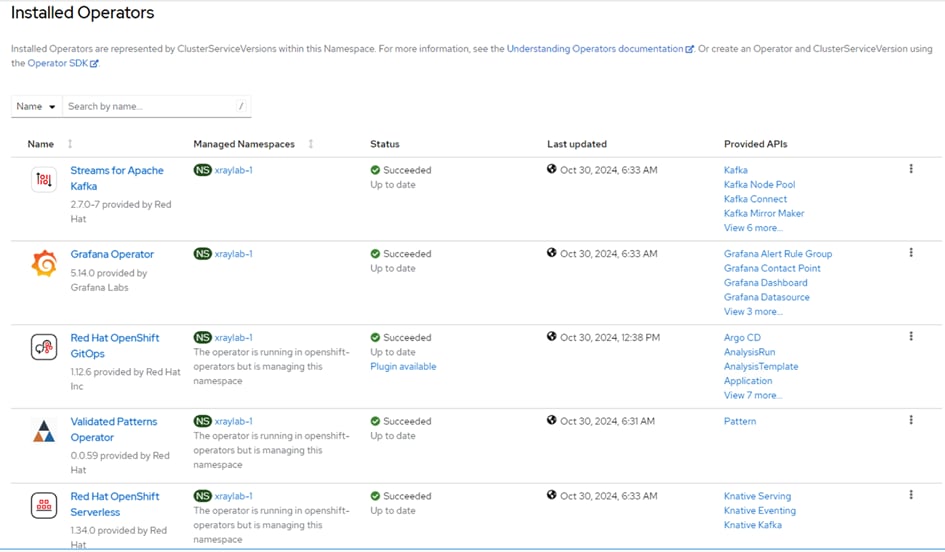Click green Succeeded check in GitOps row
This screenshot has height=552, width=945.
pyautogui.click(x=375, y=337)
